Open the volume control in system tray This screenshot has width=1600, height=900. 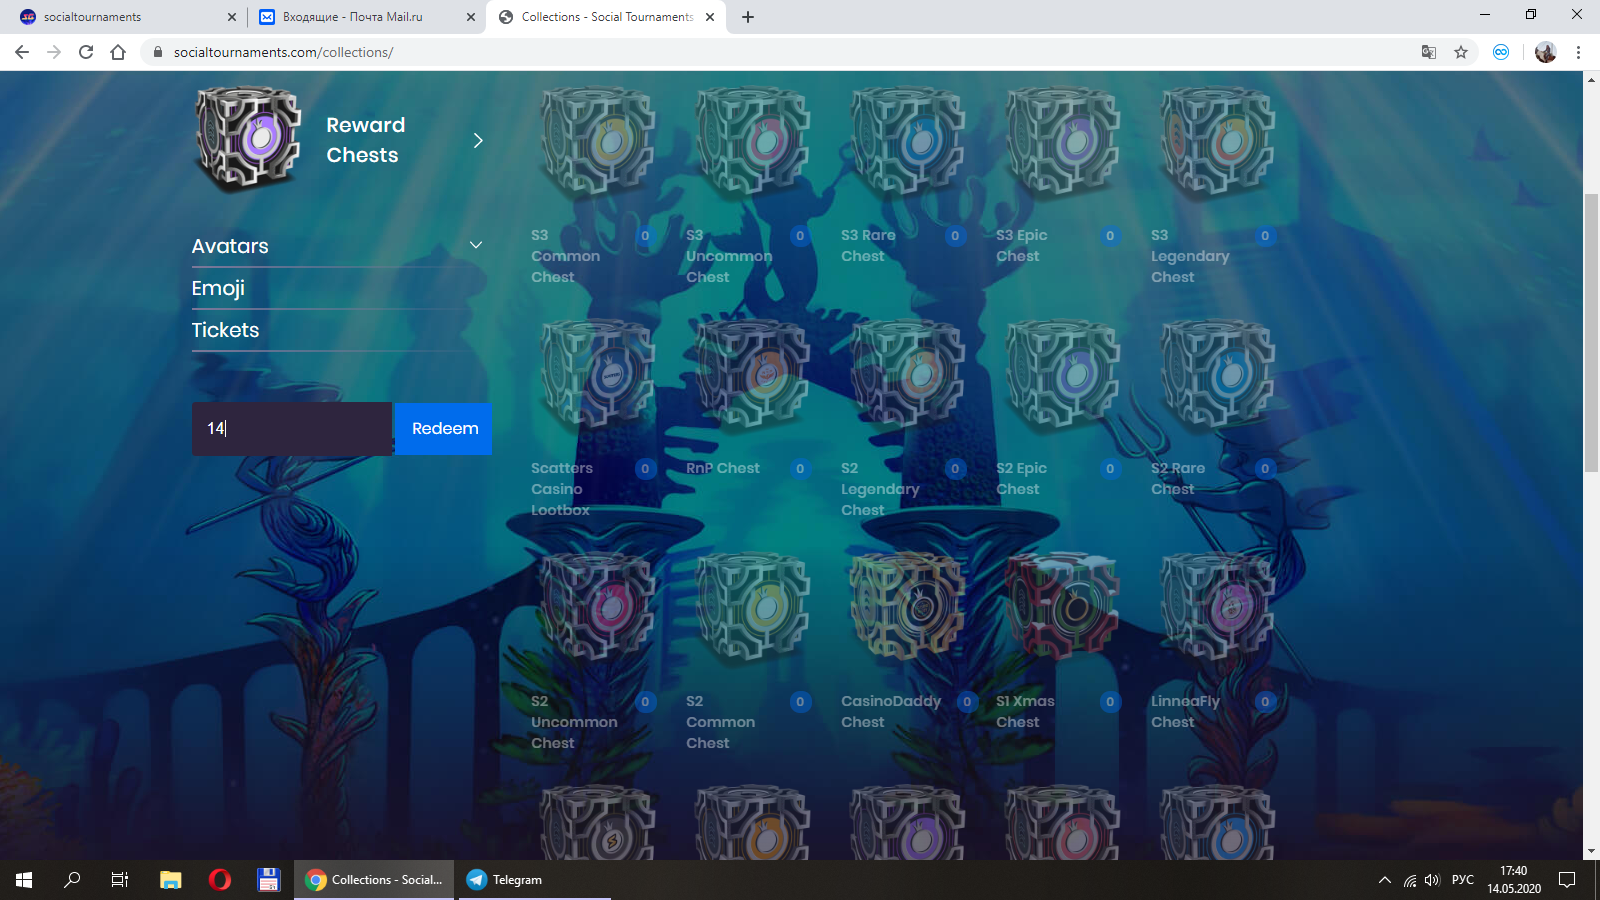[1432, 880]
